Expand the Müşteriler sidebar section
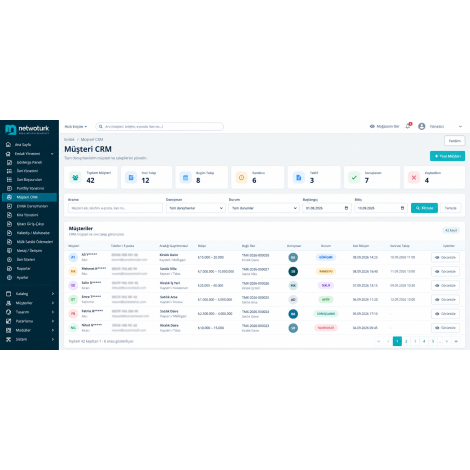The image size is (470, 470). (x=29, y=303)
